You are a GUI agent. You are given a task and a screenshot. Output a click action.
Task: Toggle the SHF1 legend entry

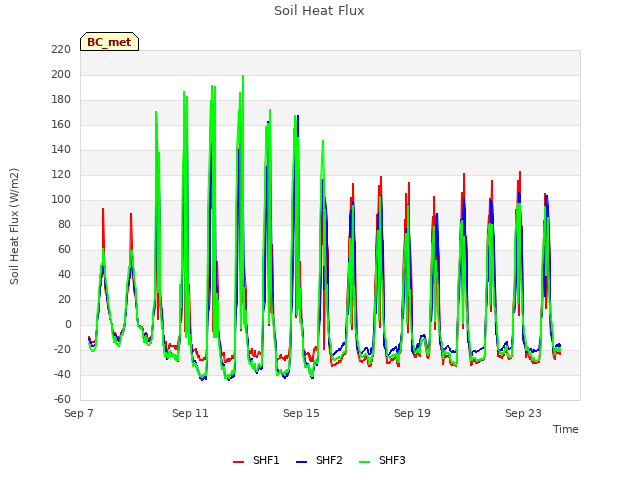coord(256,460)
